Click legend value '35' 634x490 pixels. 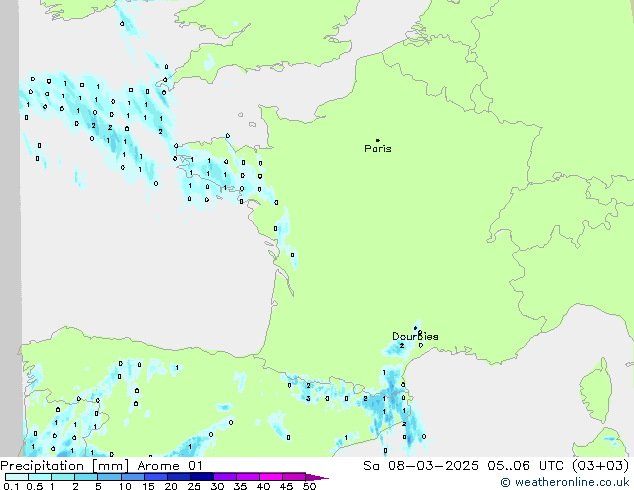pyautogui.click(x=240, y=486)
